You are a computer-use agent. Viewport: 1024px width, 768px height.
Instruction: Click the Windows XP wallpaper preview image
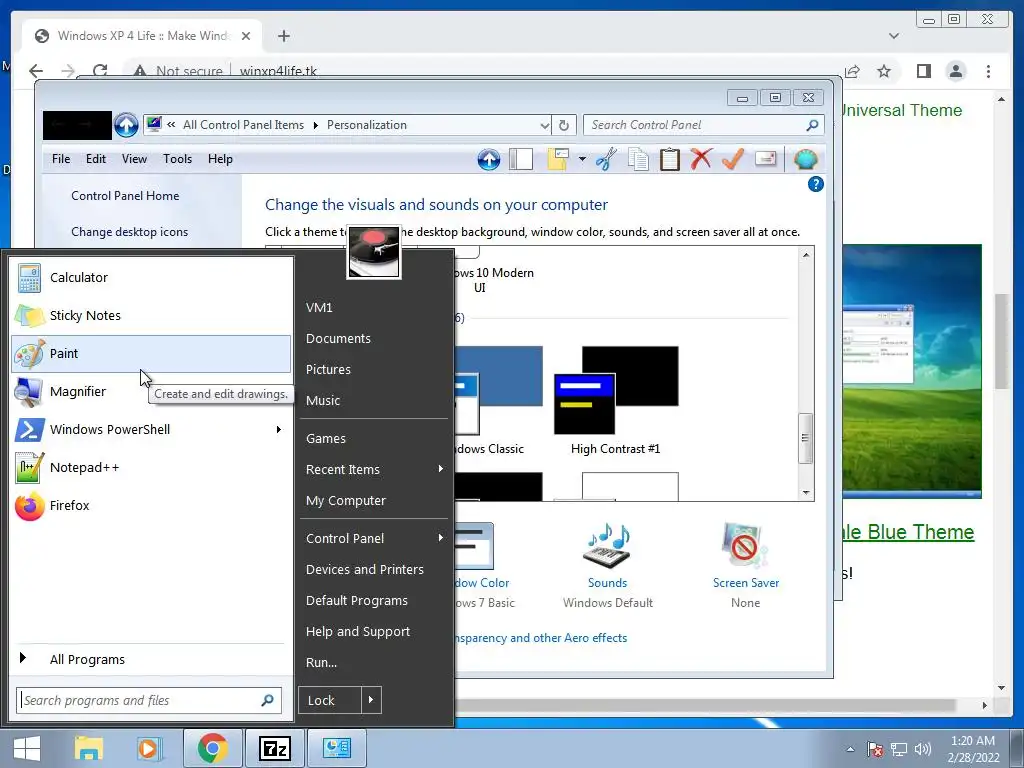tap(912, 371)
